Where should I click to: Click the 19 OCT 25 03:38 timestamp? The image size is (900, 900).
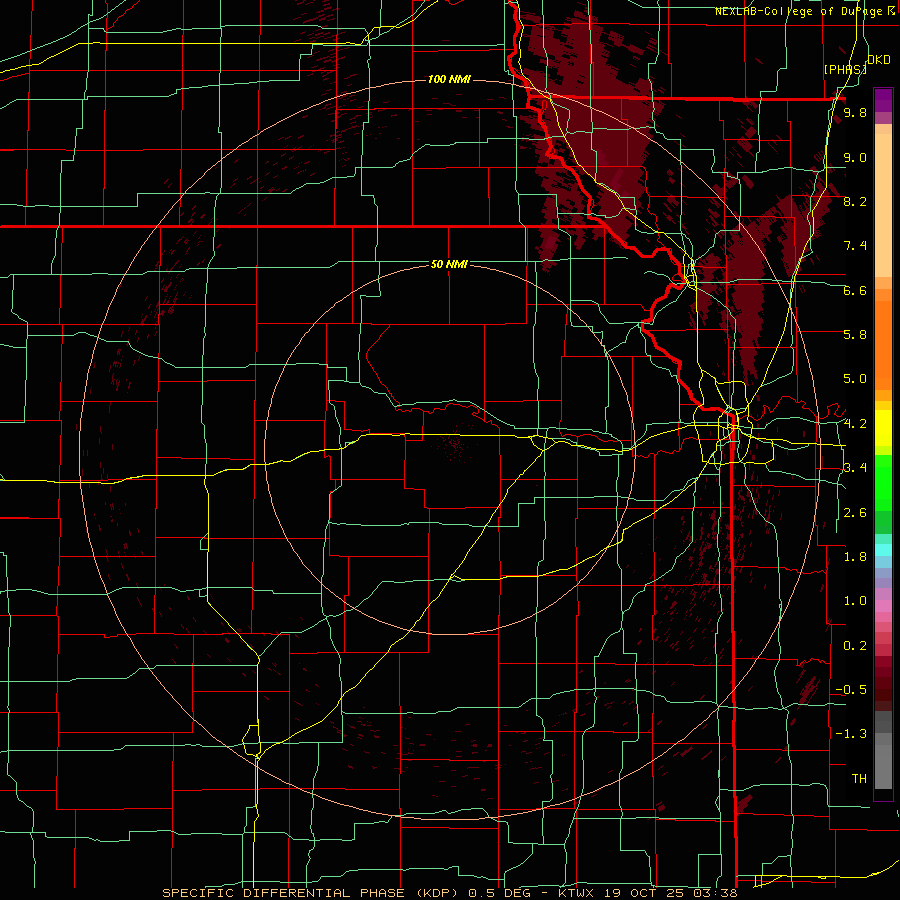coord(670,893)
